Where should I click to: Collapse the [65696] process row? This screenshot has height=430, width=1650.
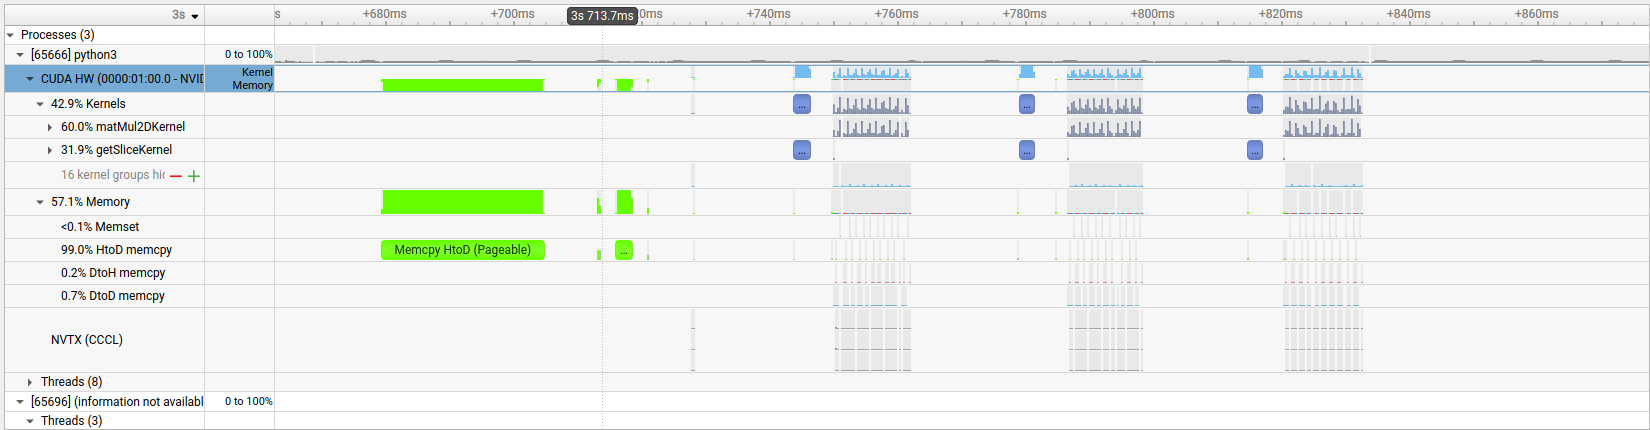click(20, 402)
